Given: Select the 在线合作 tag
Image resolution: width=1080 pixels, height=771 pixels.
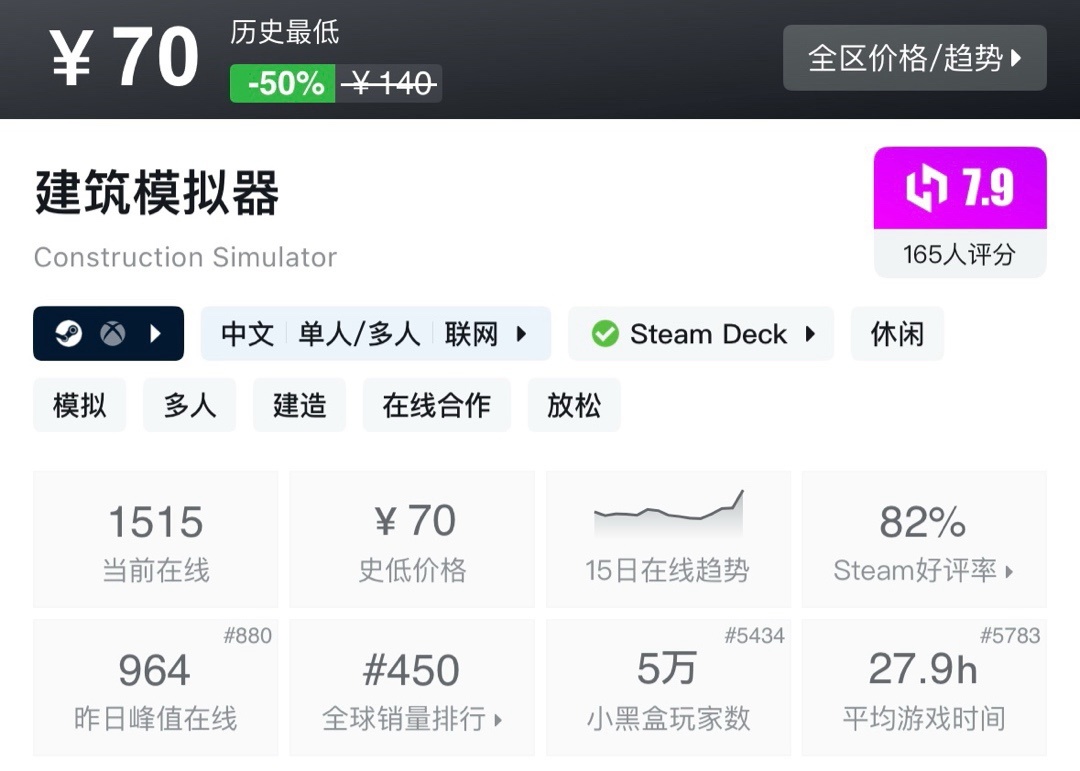Looking at the screenshot, I should (436, 405).
